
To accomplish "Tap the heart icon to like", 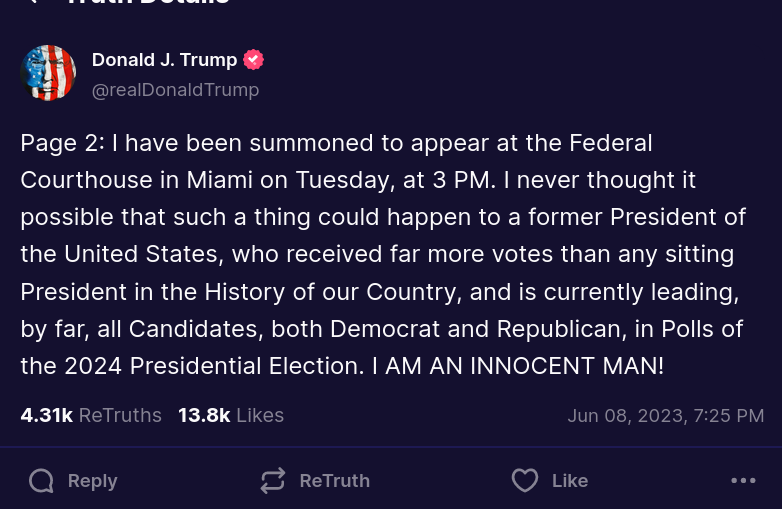I will pos(525,481).
